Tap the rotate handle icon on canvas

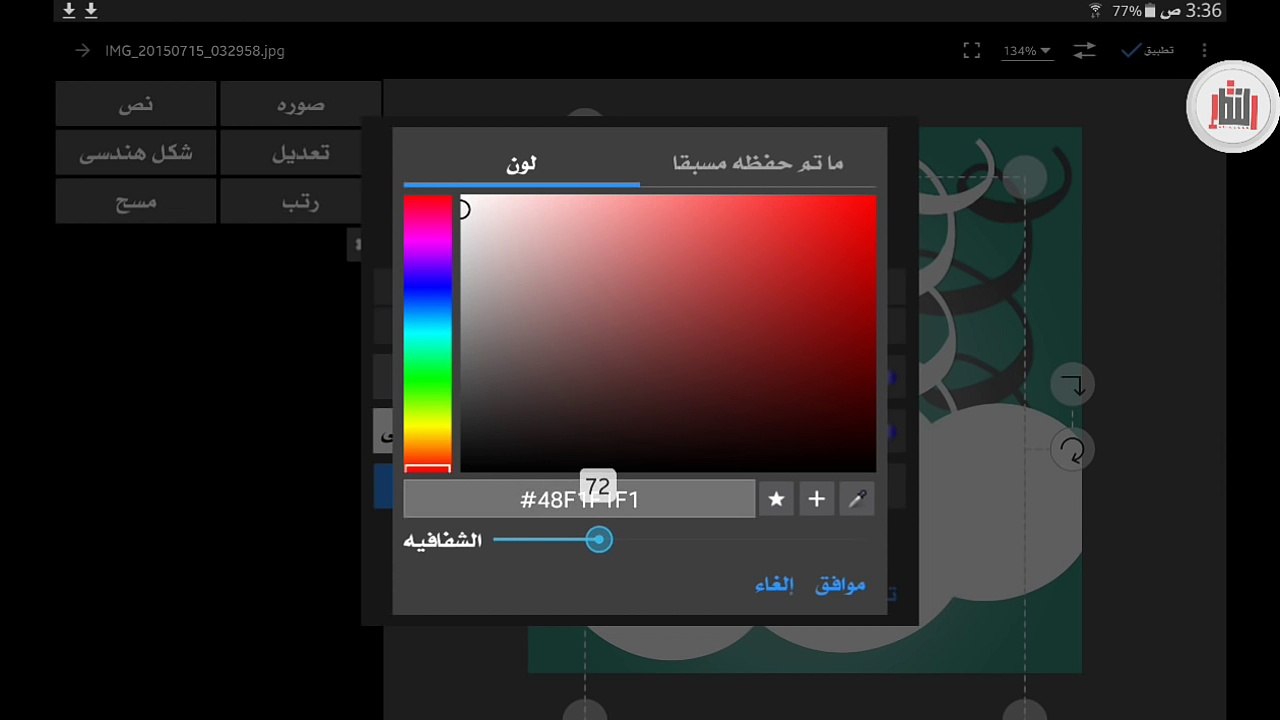tap(1073, 450)
